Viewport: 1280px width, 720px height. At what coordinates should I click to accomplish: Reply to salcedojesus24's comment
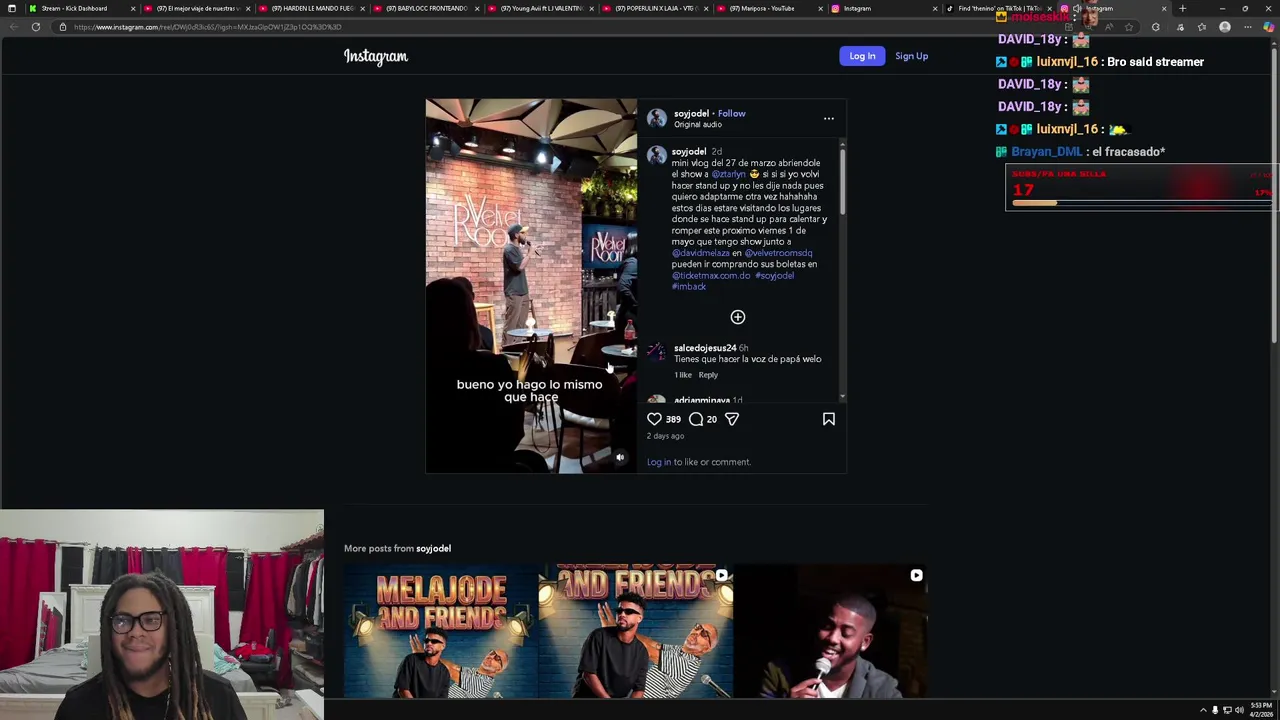pos(708,375)
